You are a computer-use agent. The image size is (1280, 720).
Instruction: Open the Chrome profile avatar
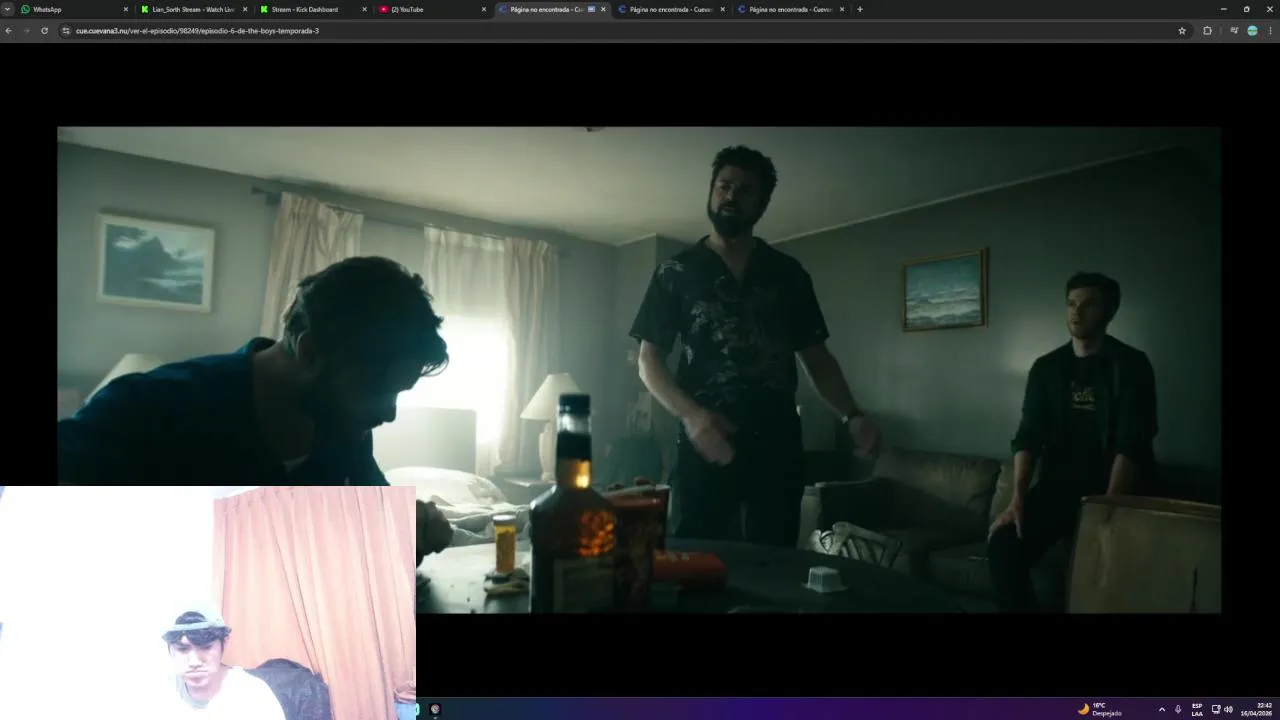click(x=1252, y=31)
